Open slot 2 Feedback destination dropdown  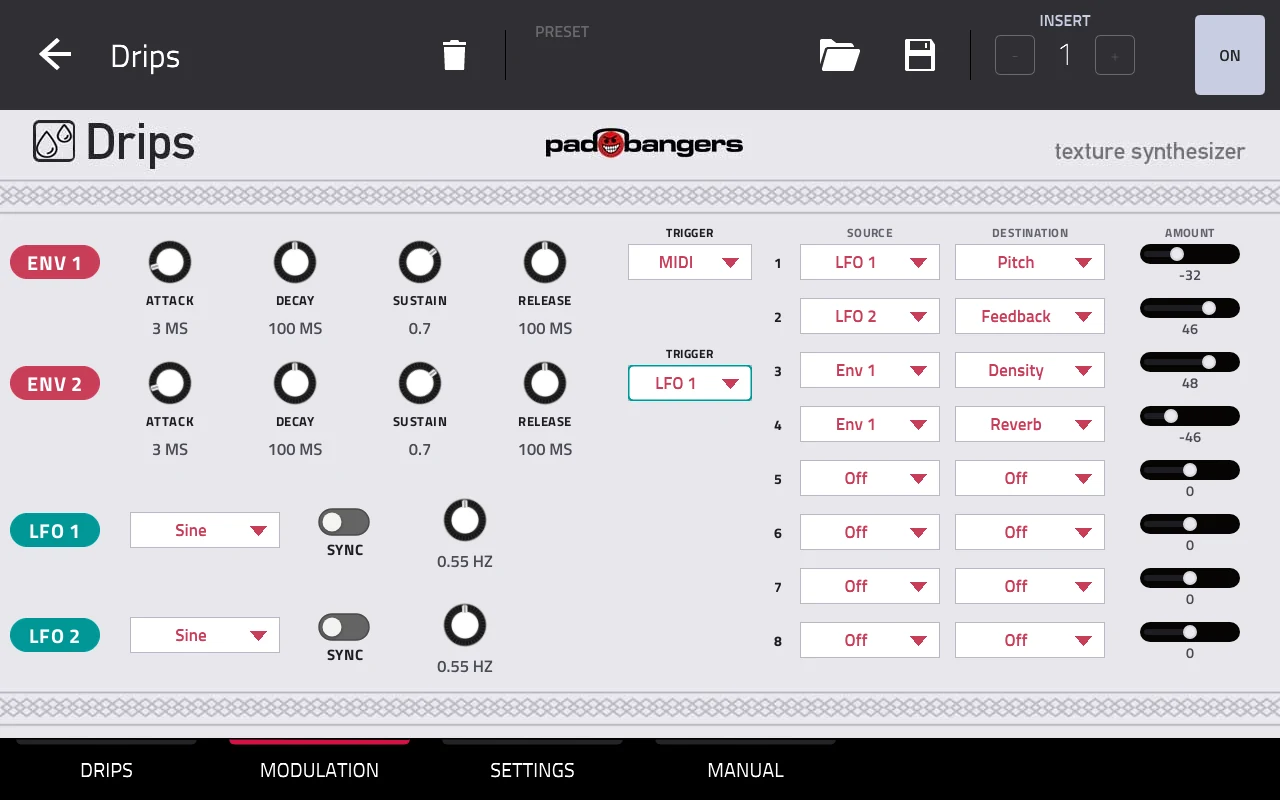tap(1030, 316)
